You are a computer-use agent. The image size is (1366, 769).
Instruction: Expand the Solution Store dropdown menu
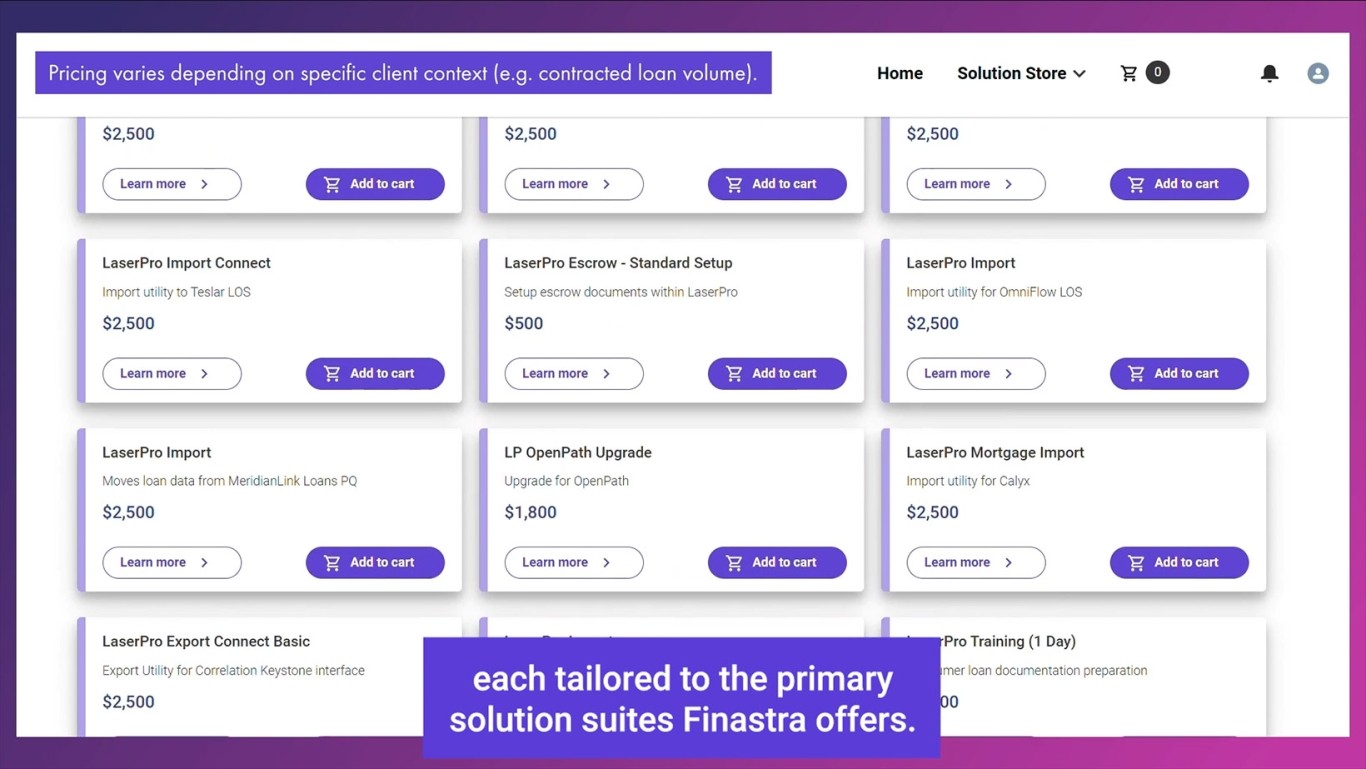click(1081, 73)
